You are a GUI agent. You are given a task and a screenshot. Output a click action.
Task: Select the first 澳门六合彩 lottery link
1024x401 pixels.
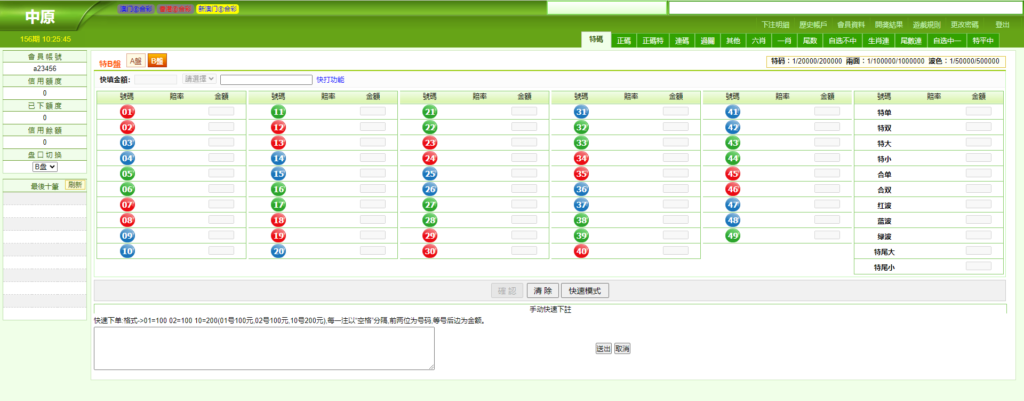[x=136, y=9]
